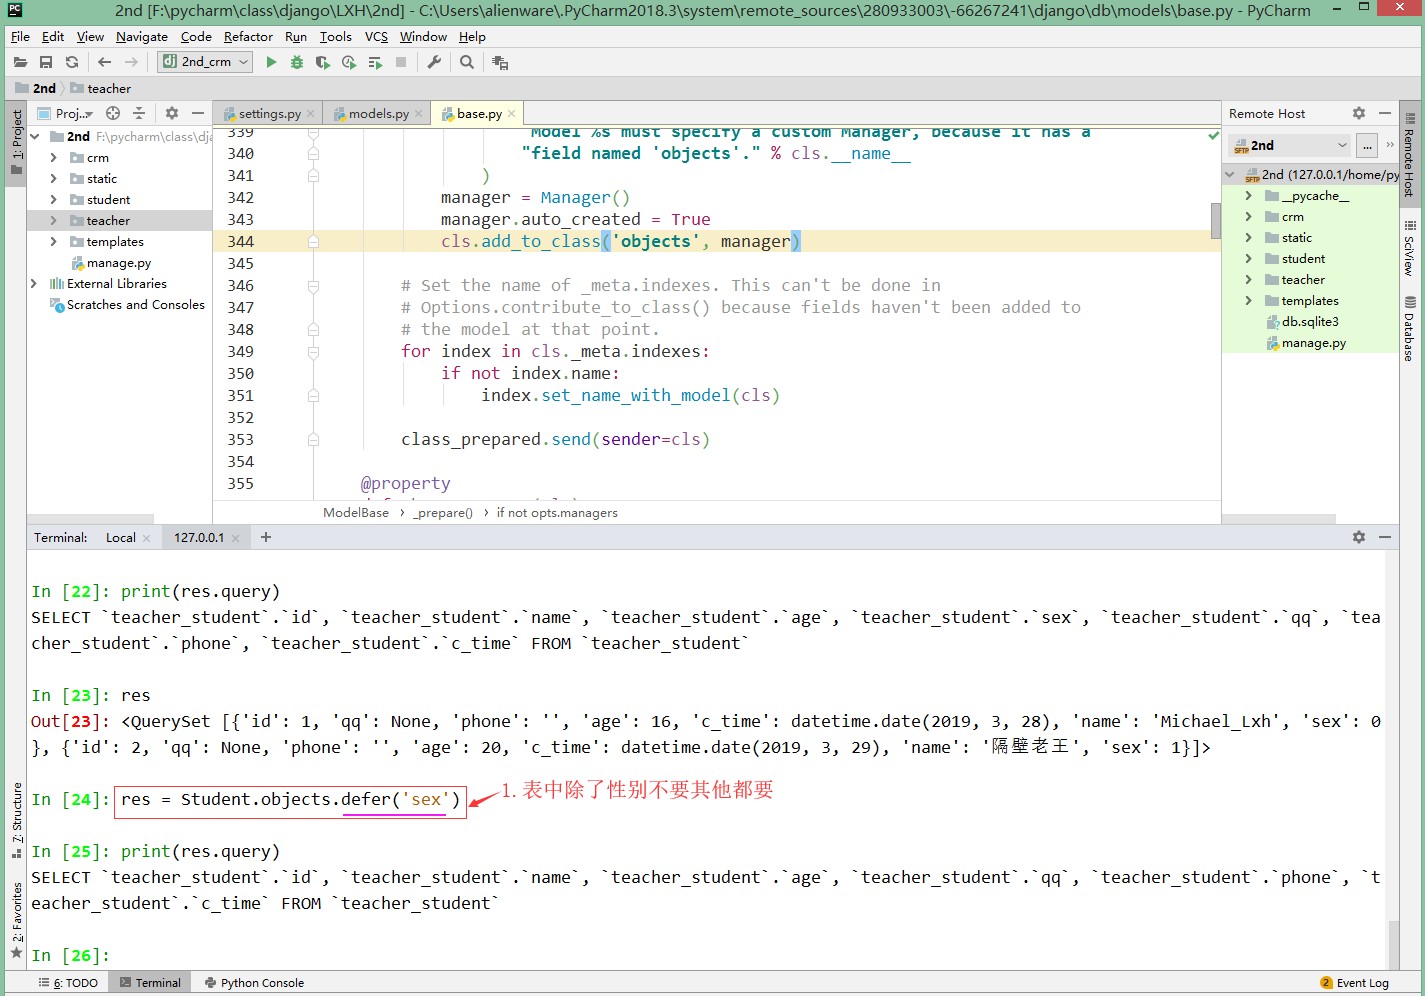Open Project panel gear settings
The width and height of the screenshot is (1425, 996).
point(172,113)
